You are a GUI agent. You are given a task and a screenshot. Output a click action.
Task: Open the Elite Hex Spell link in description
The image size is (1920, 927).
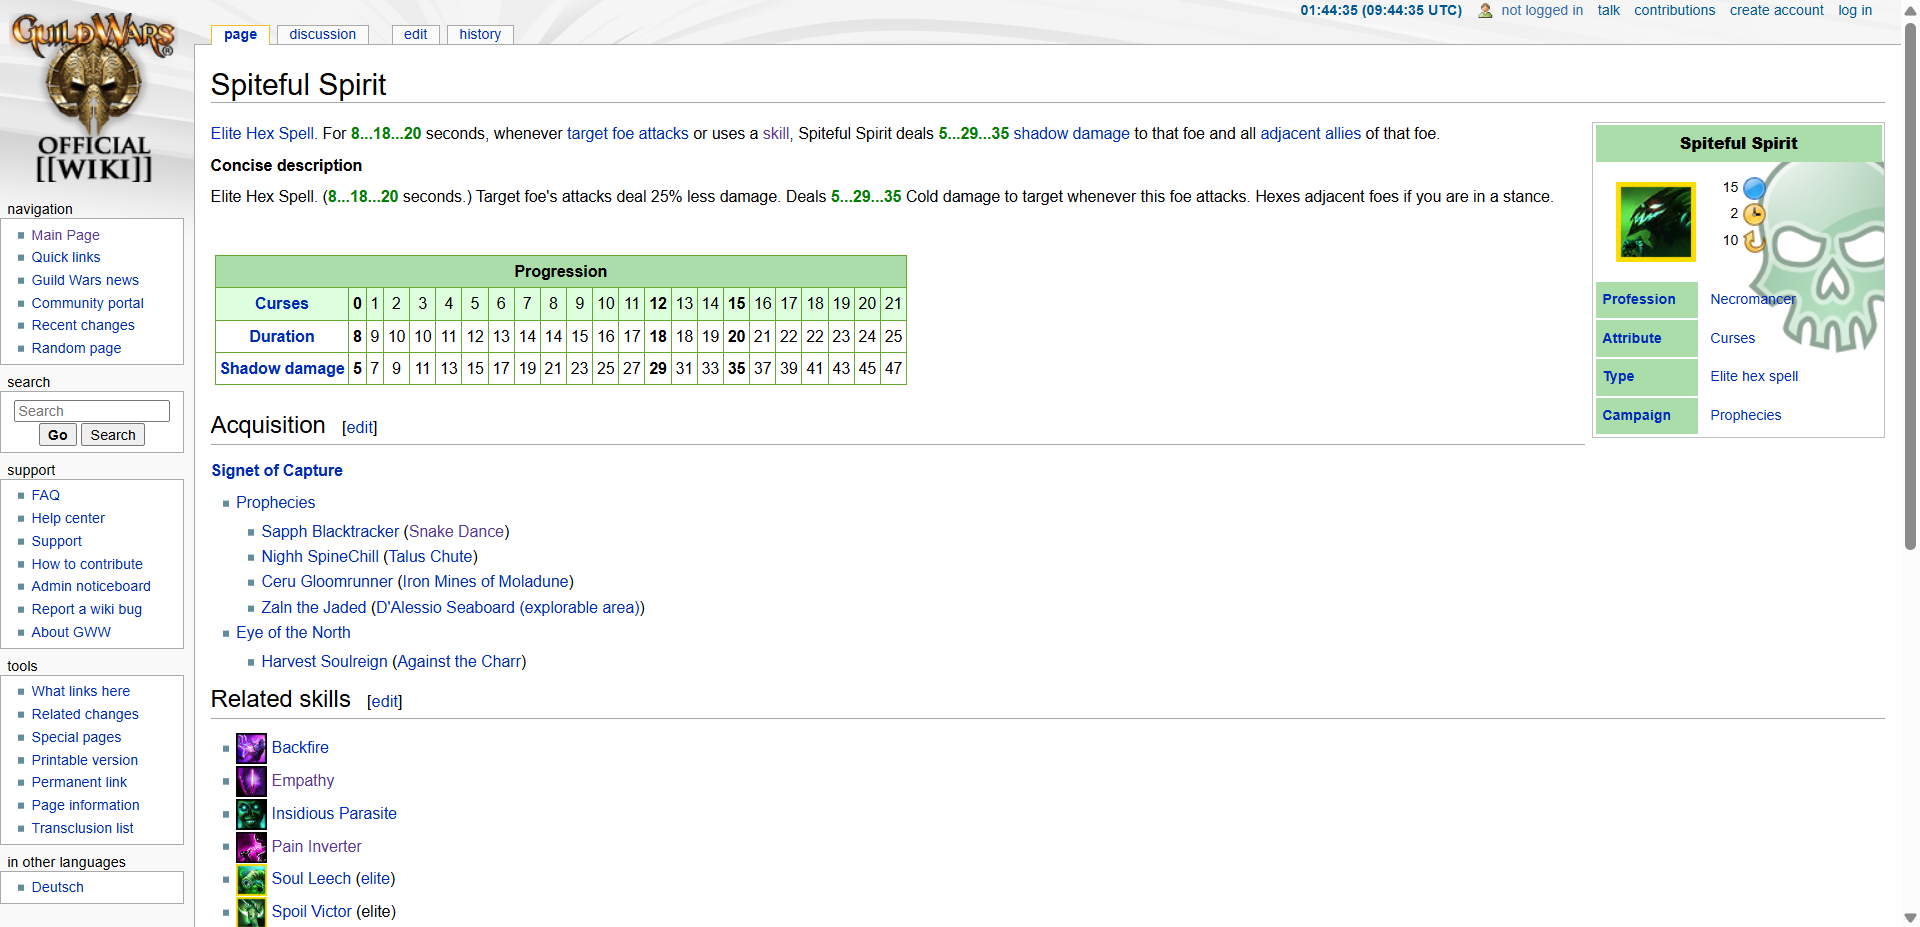[263, 134]
